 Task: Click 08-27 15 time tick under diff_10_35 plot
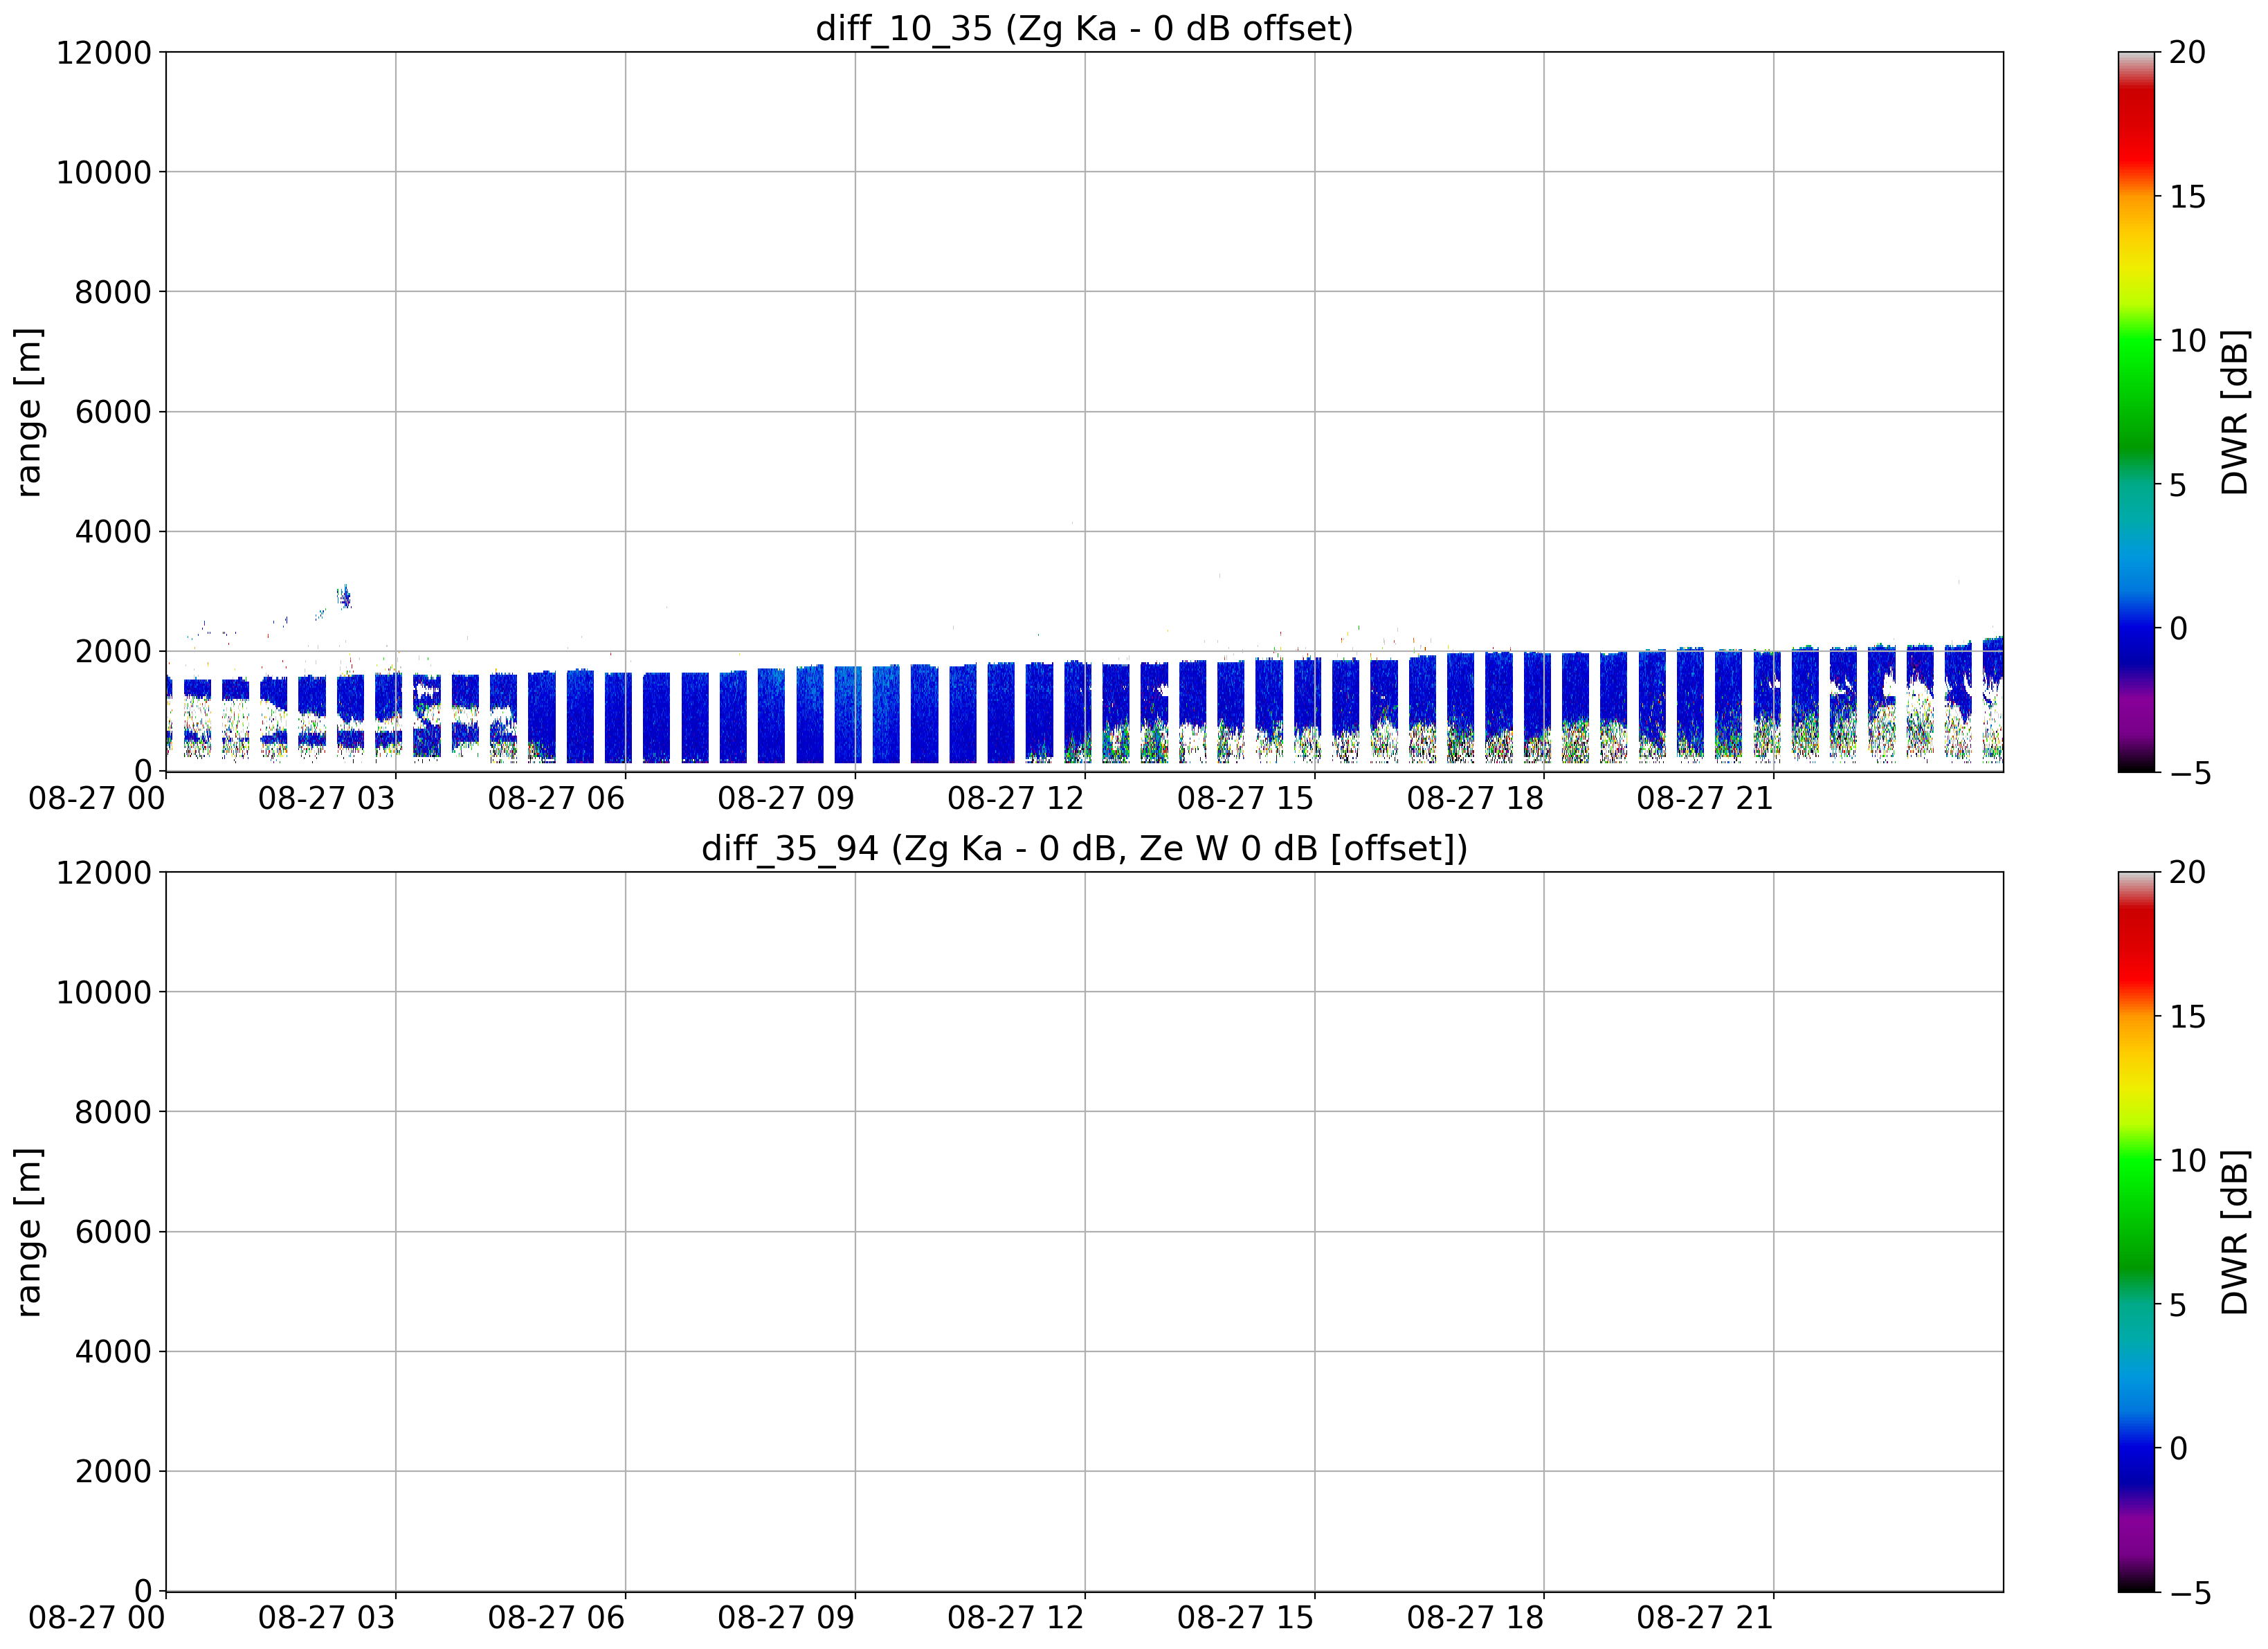point(1246,798)
